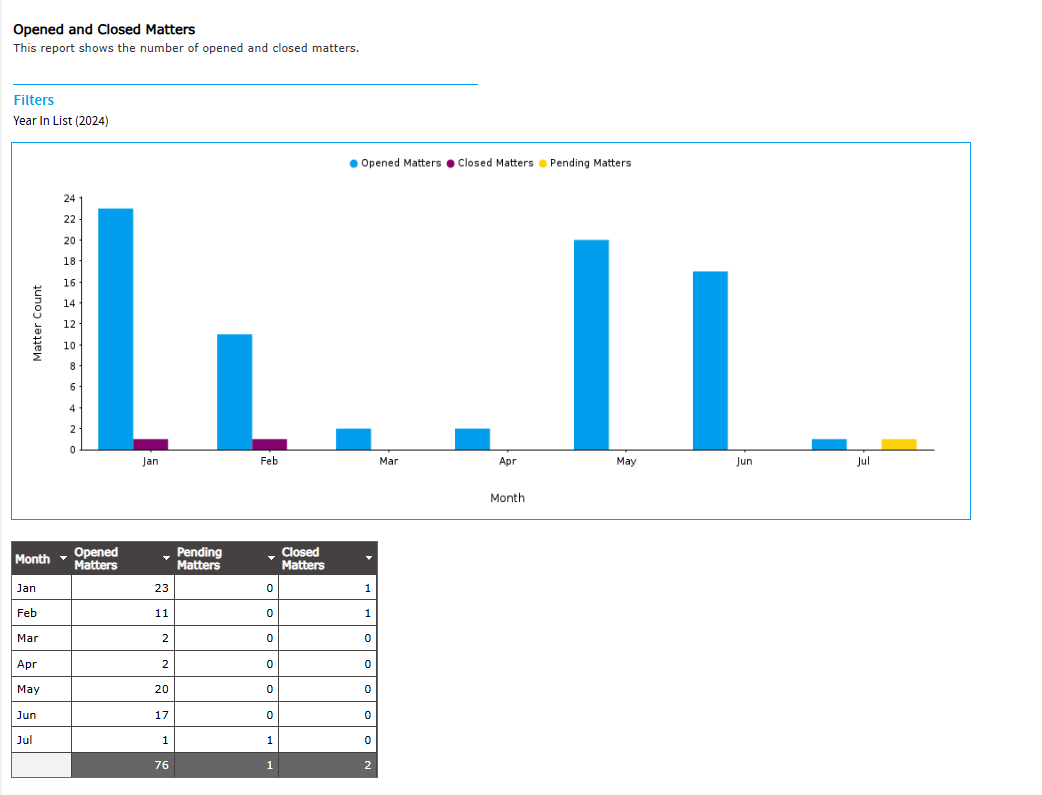Click the yellow Pending Matters bar for Jul

click(x=899, y=444)
